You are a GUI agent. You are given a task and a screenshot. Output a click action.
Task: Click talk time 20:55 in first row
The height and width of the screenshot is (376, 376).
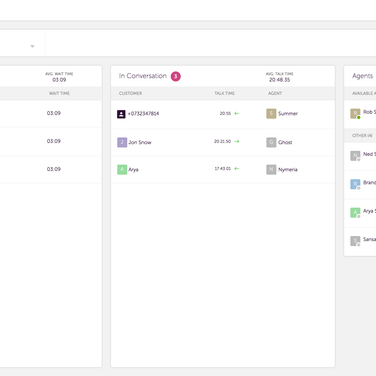(x=225, y=114)
